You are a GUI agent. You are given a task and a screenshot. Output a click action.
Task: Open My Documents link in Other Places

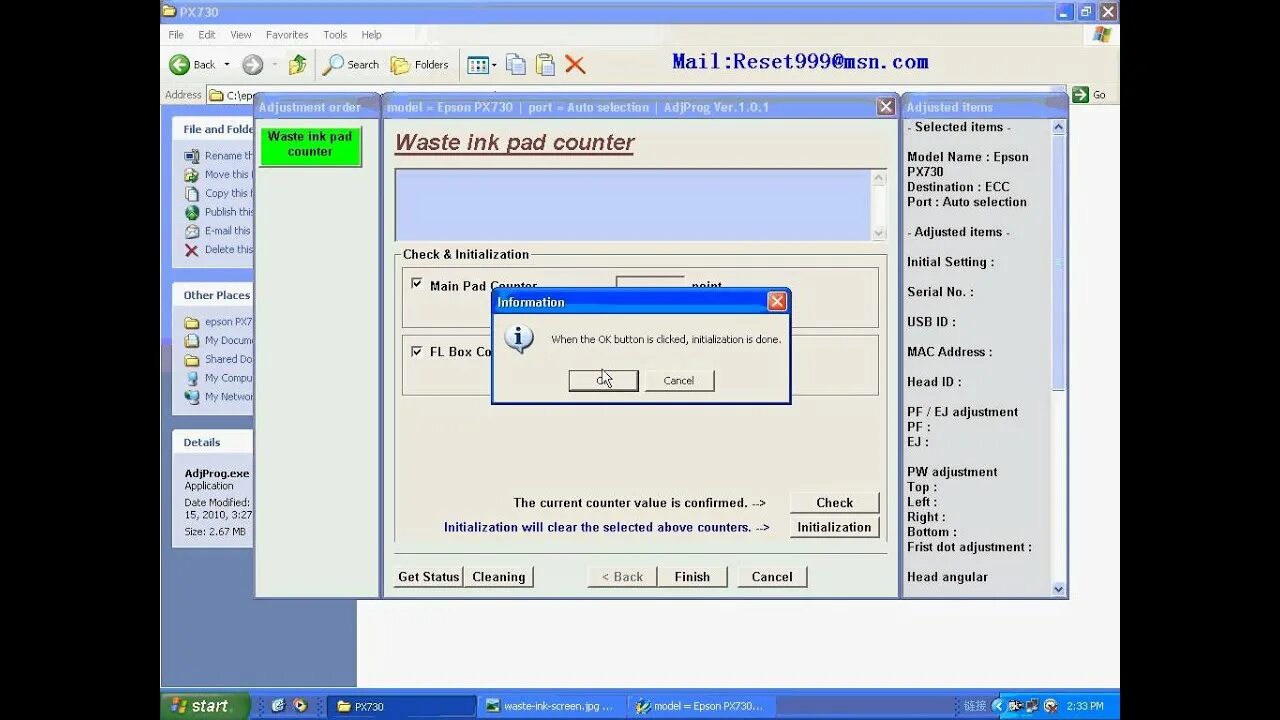218,341
